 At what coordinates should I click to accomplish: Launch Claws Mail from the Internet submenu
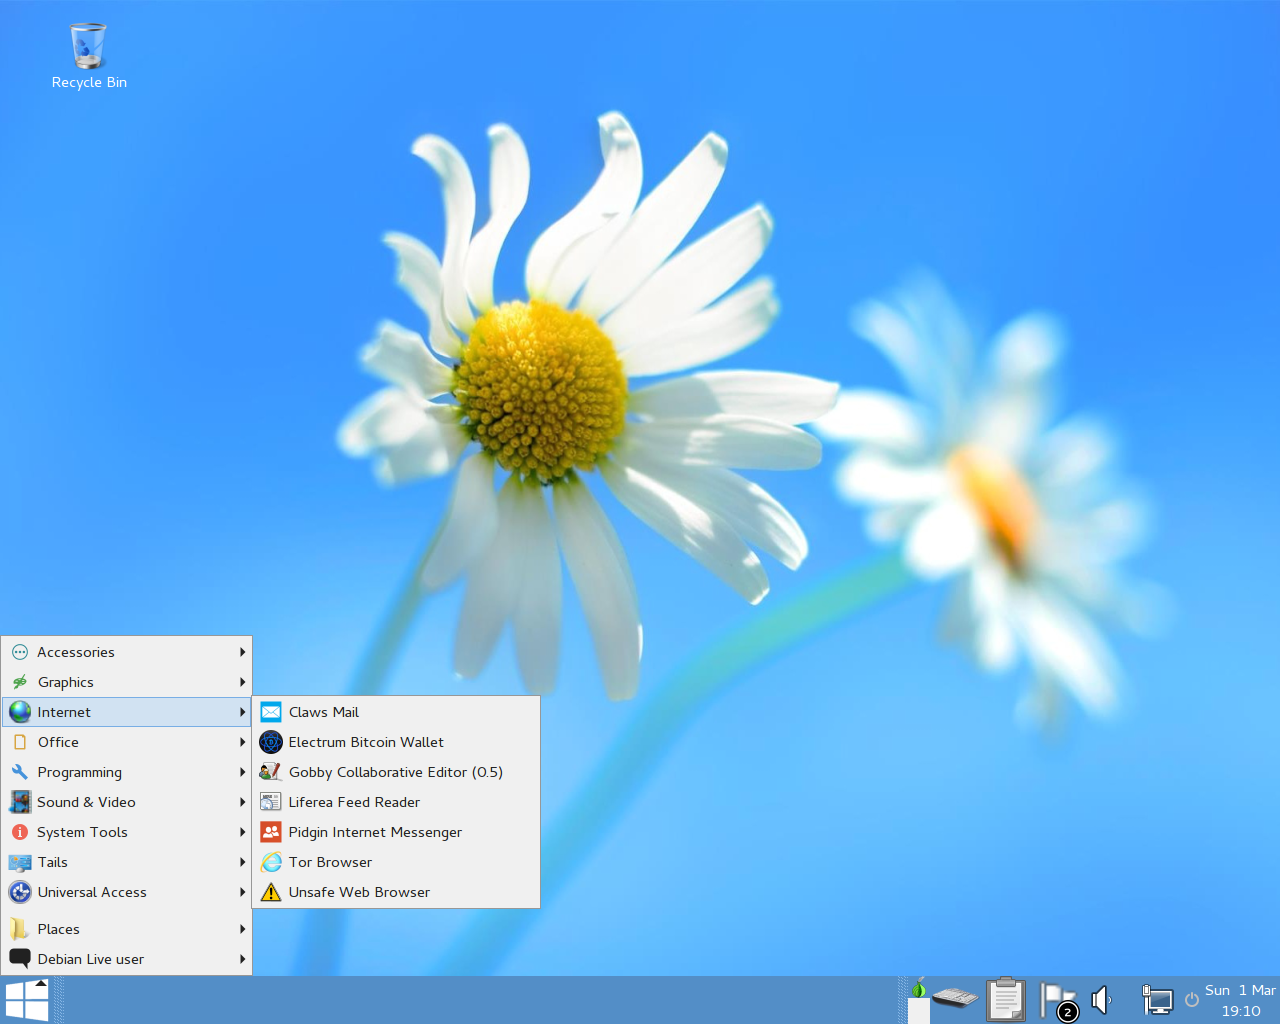[x=396, y=712]
